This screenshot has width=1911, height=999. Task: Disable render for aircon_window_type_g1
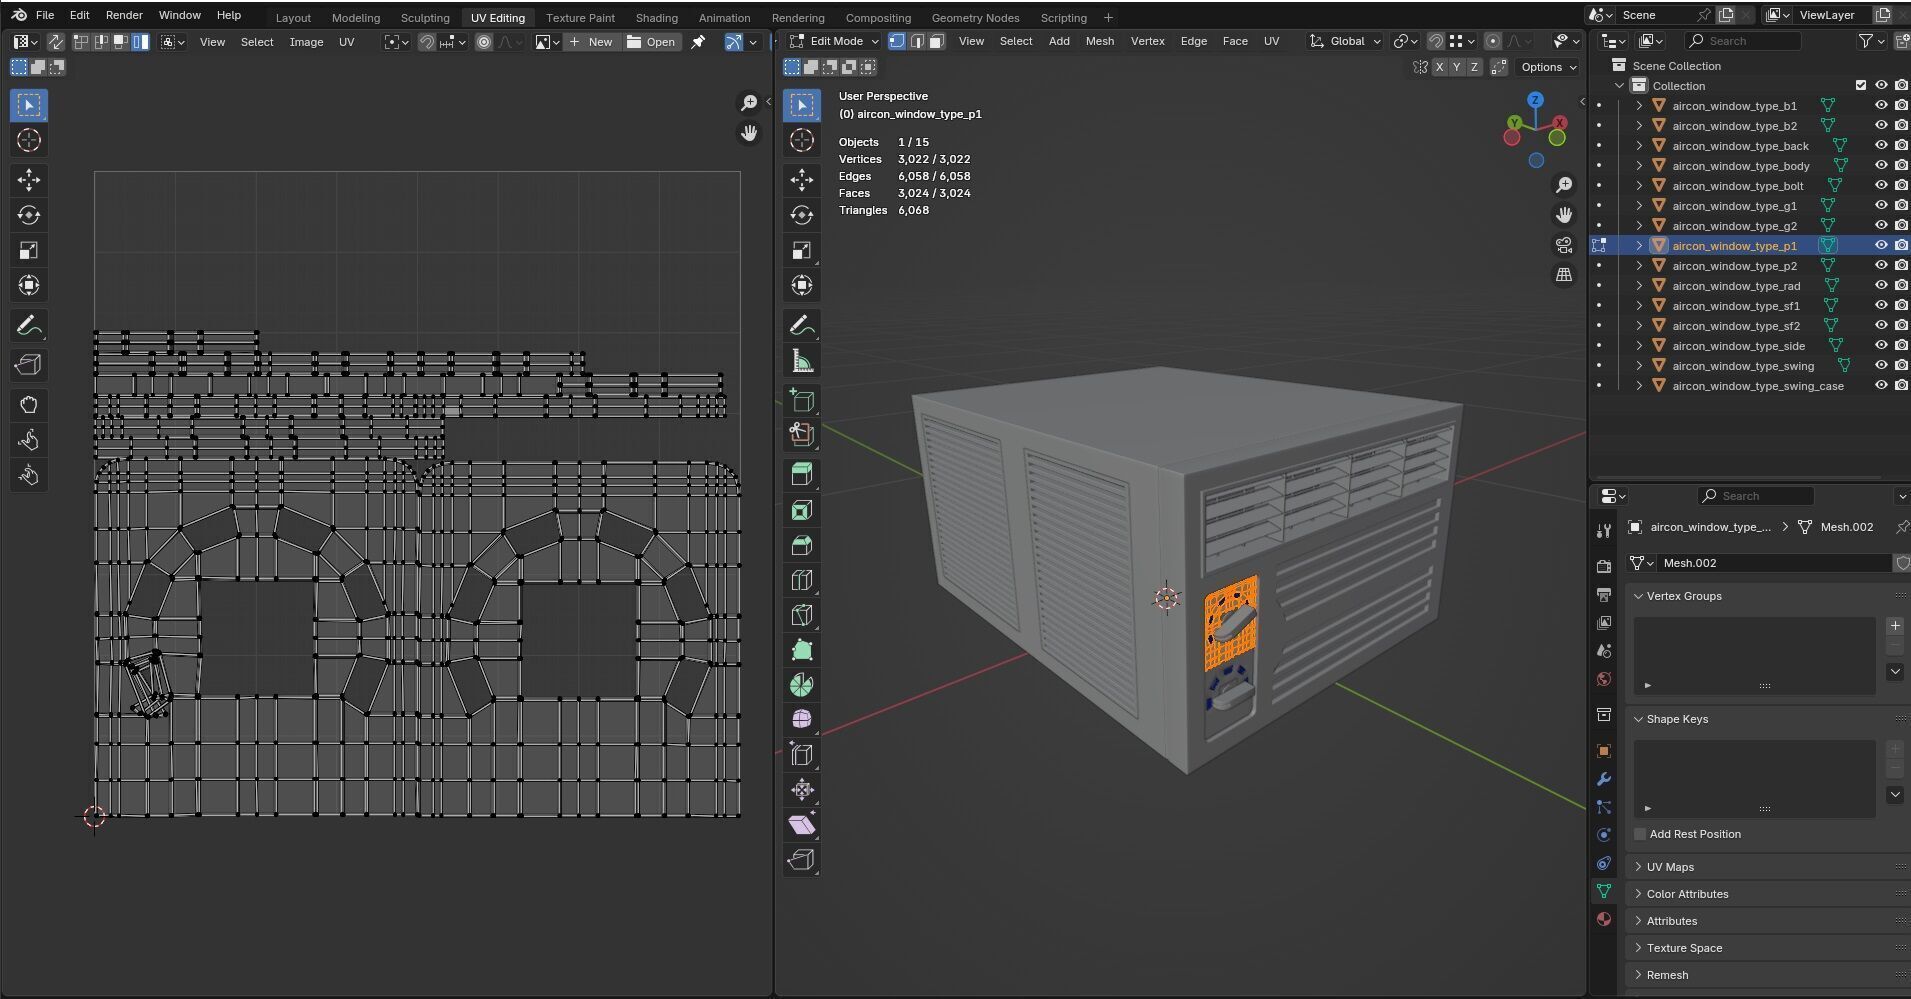1901,205
